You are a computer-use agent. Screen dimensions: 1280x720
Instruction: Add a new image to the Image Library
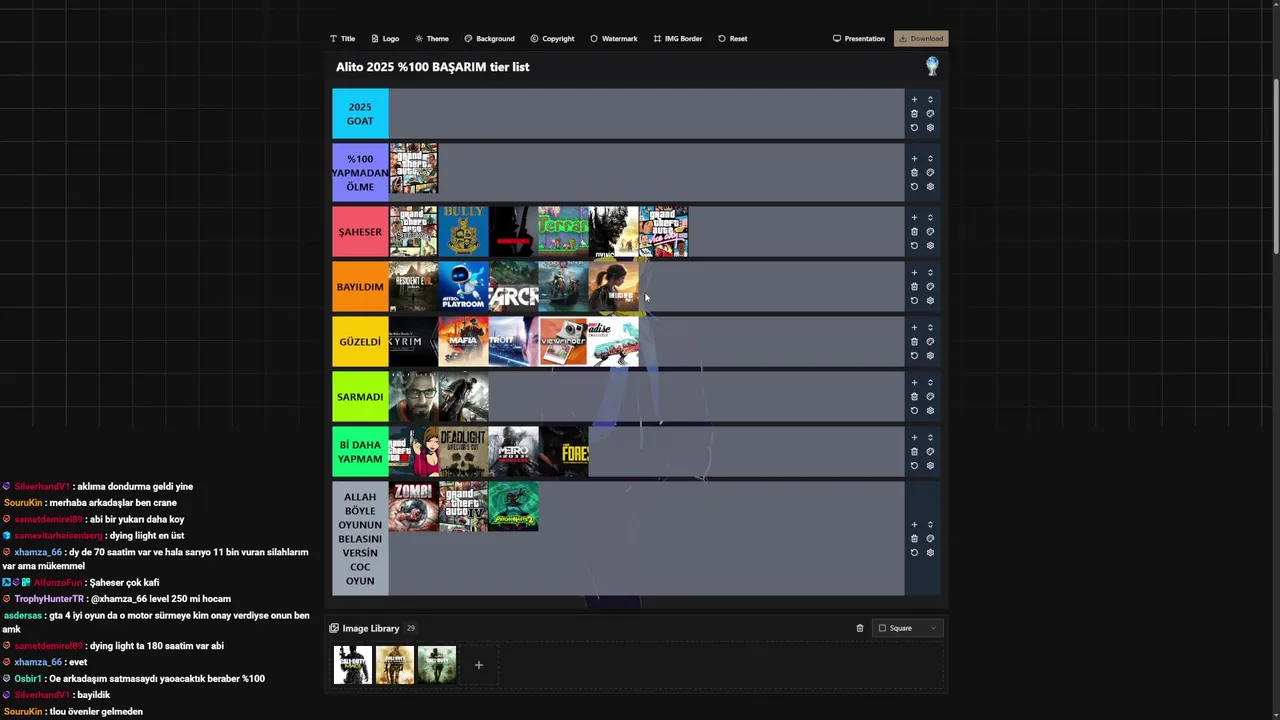(x=478, y=665)
